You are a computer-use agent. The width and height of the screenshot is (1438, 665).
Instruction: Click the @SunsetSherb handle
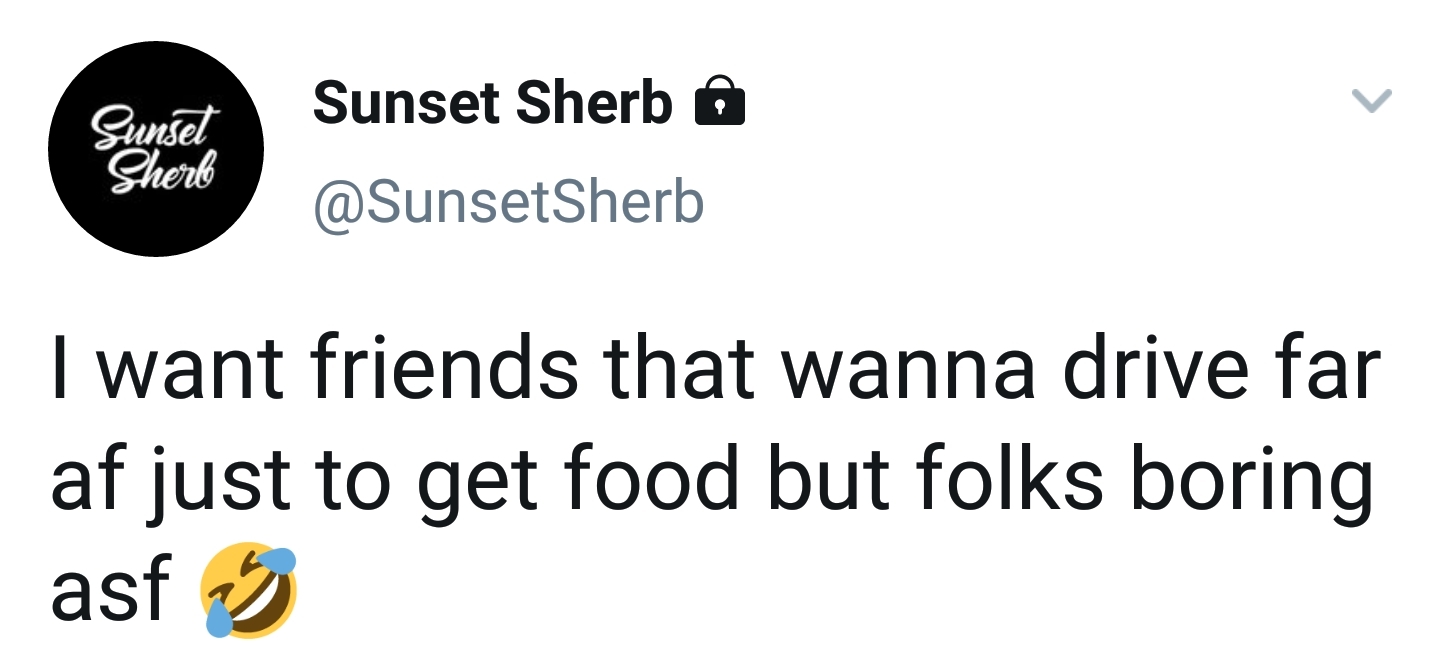[x=509, y=202]
